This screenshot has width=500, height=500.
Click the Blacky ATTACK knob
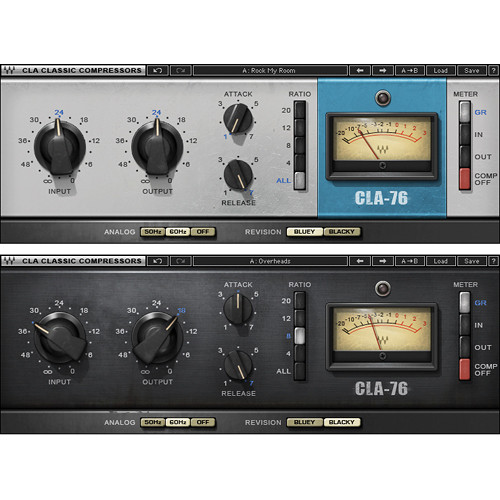pos(238,309)
